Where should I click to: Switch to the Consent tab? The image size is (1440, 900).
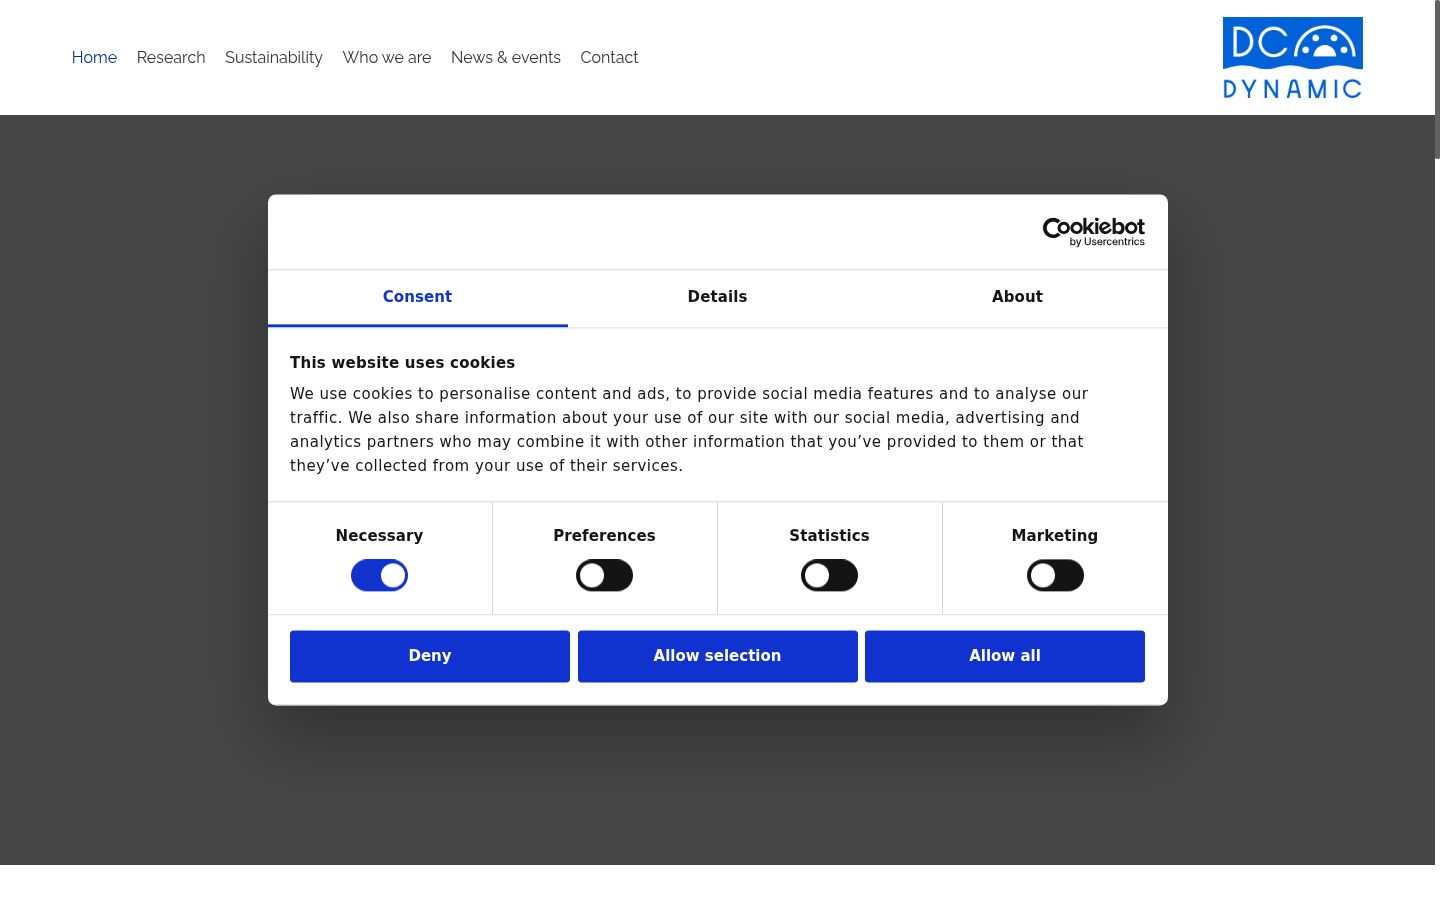[417, 297]
